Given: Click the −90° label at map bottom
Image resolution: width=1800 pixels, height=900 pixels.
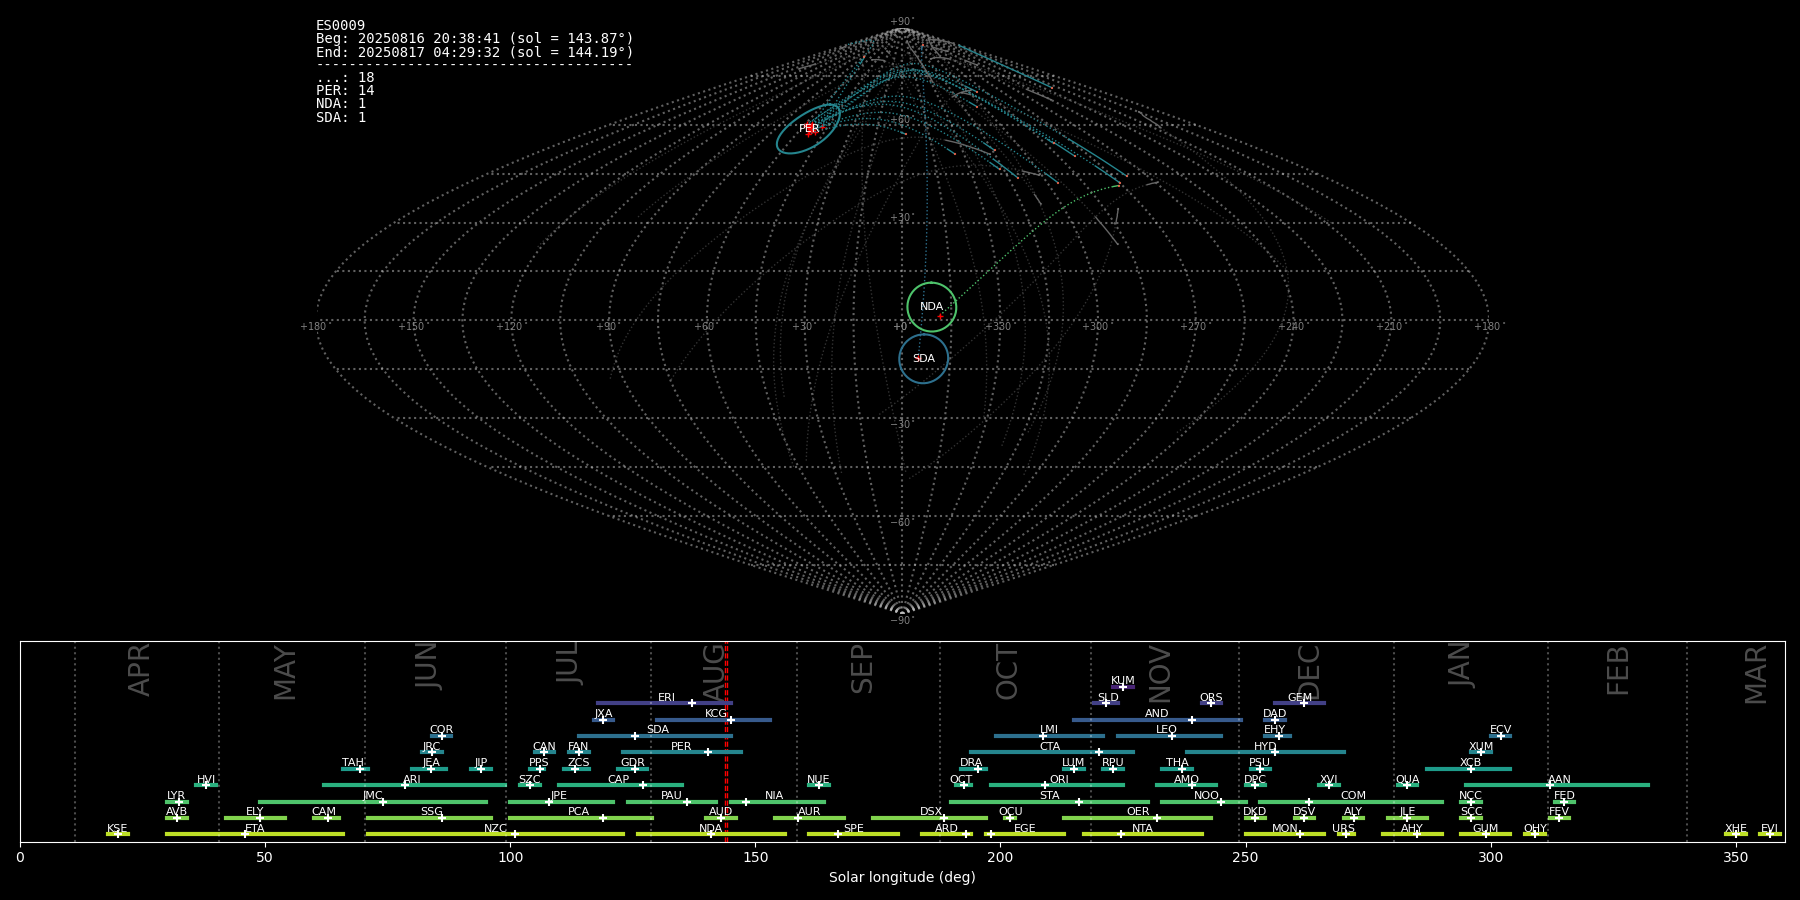Looking at the screenshot, I should click(902, 621).
